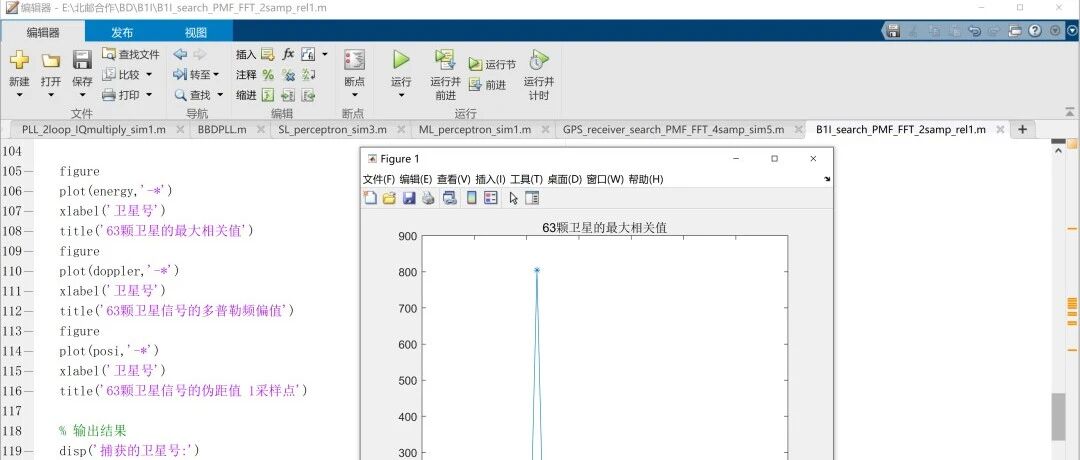This screenshot has height=460, width=1080.
Task: Collapse the toolstrip with the corner arrow
Action: click(1070, 112)
